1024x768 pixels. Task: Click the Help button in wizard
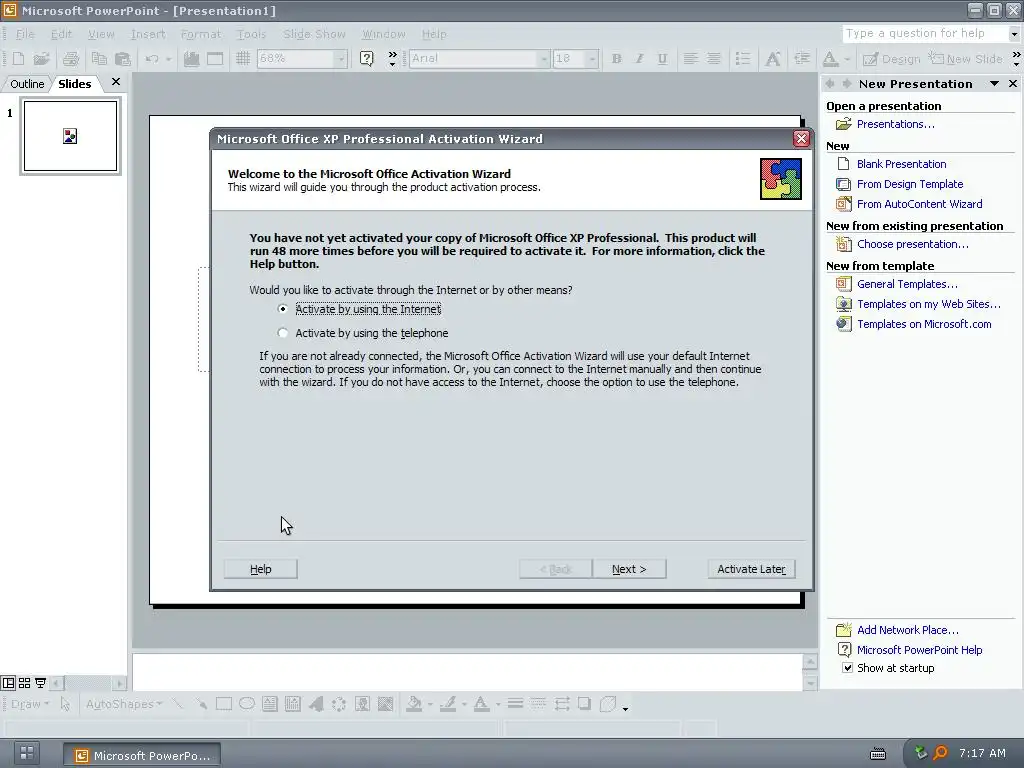tap(261, 569)
